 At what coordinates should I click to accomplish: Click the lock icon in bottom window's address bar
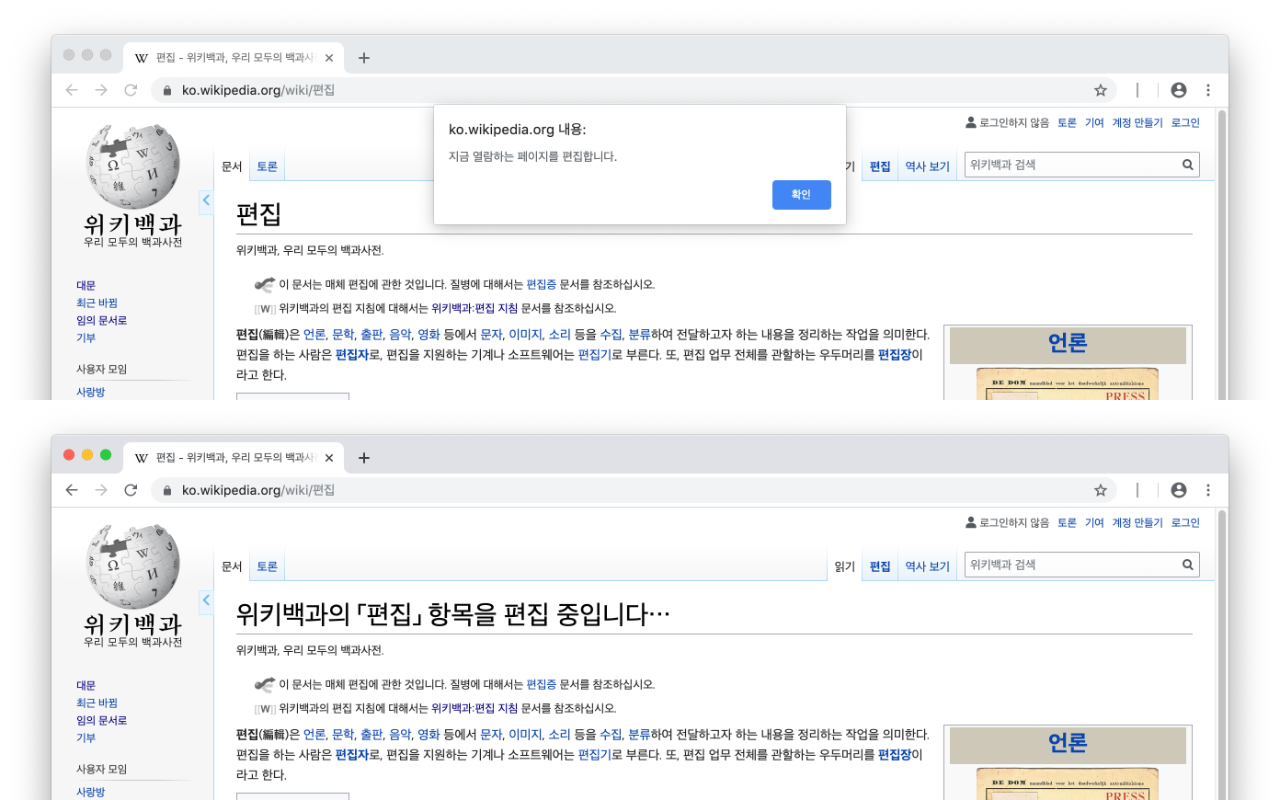166,490
